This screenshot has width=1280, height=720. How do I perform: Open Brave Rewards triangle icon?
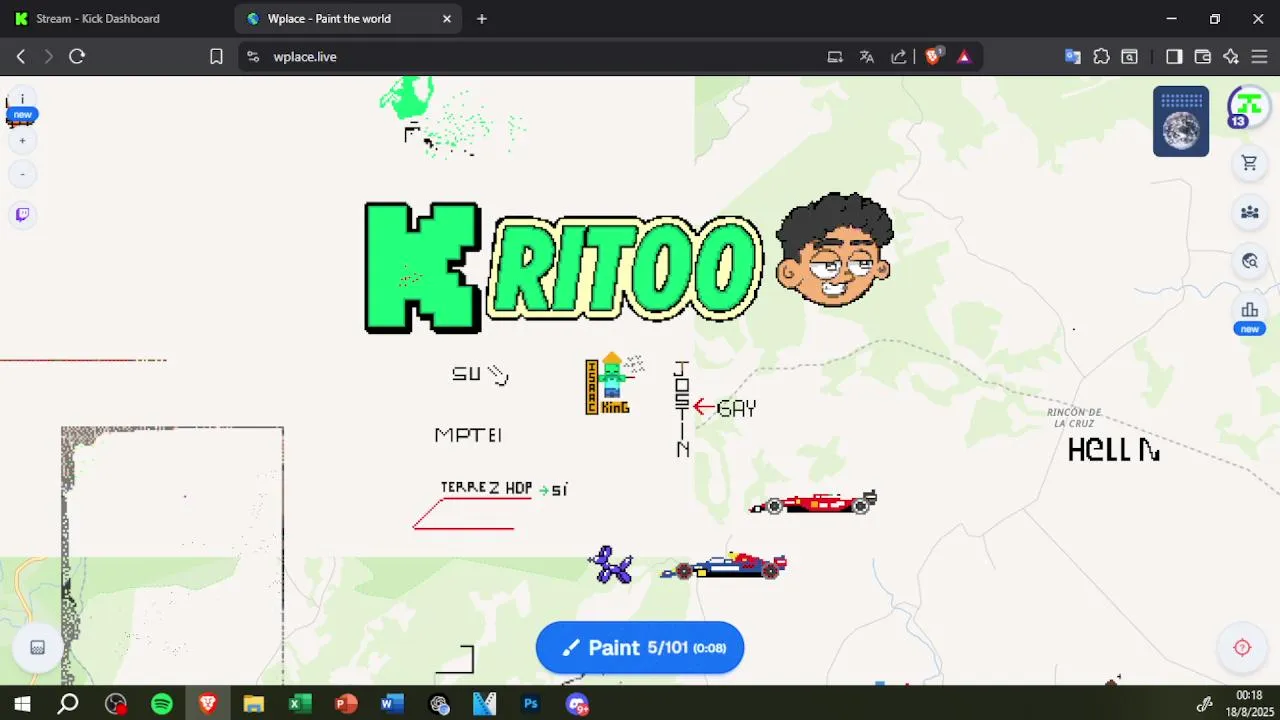964,57
